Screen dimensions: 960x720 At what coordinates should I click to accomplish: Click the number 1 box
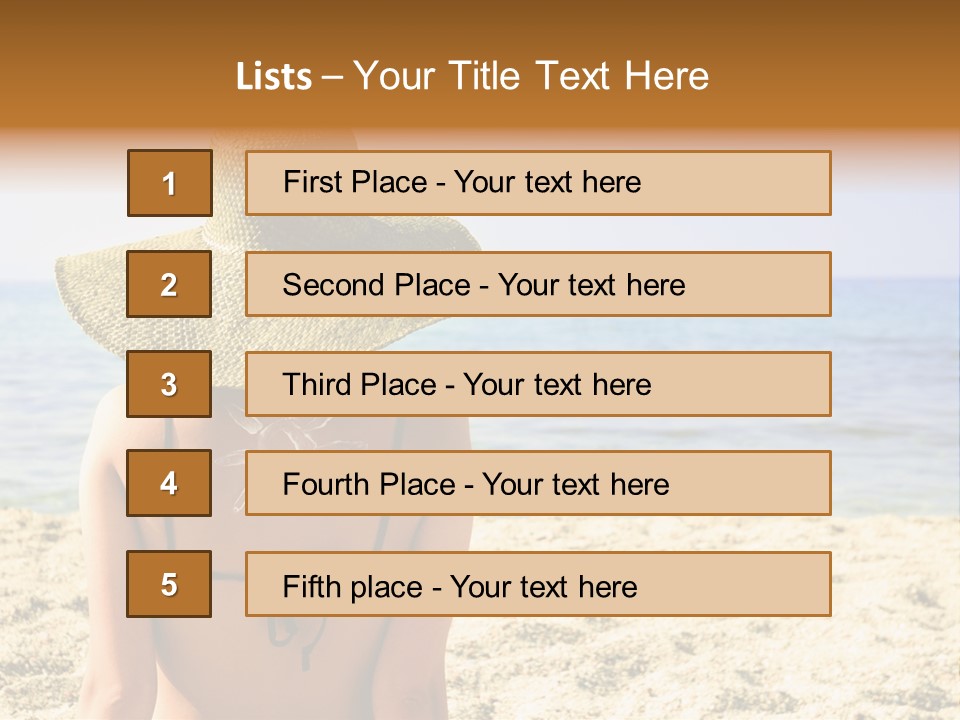click(x=170, y=183)
